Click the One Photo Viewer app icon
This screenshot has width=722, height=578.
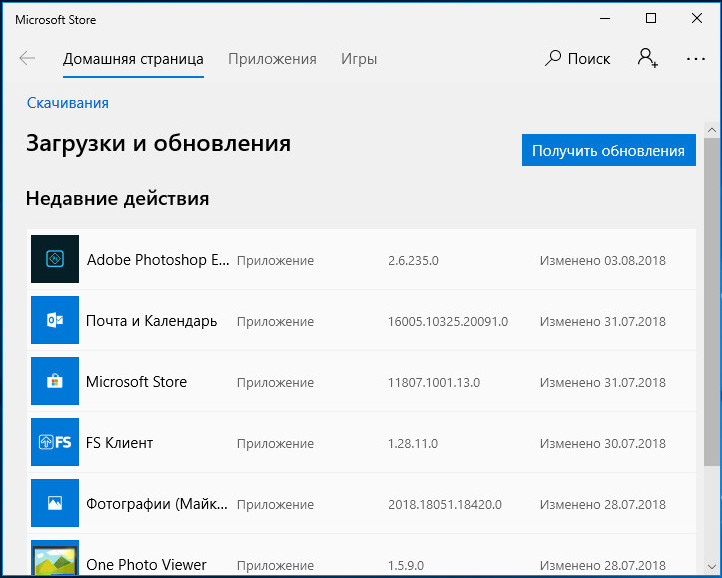pos(55,558)
